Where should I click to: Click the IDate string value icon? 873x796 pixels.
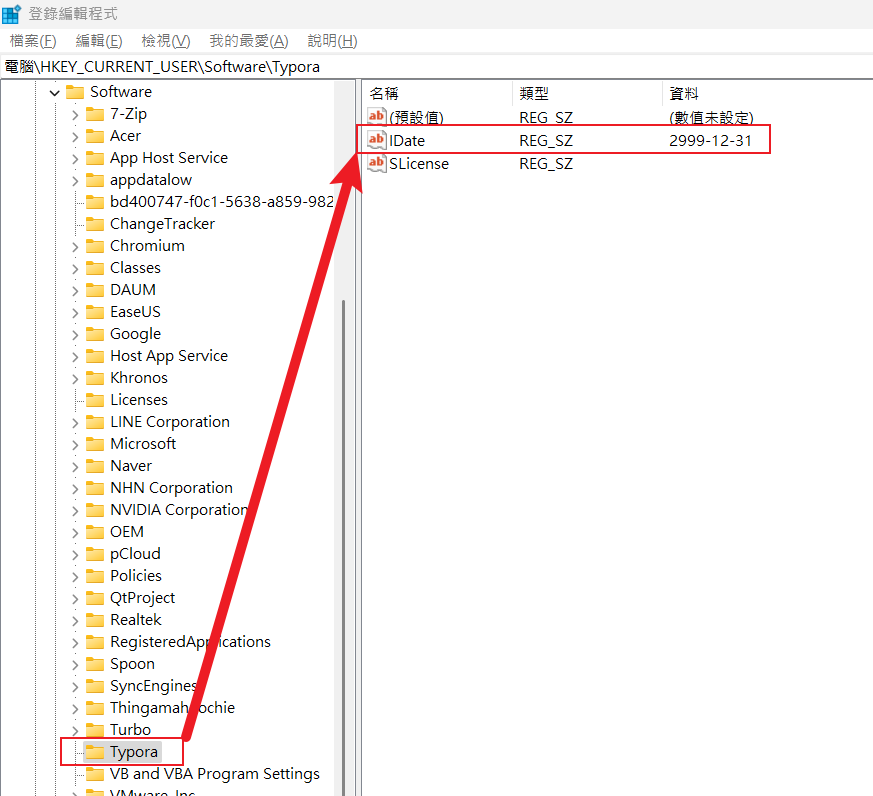coord(376,140)
